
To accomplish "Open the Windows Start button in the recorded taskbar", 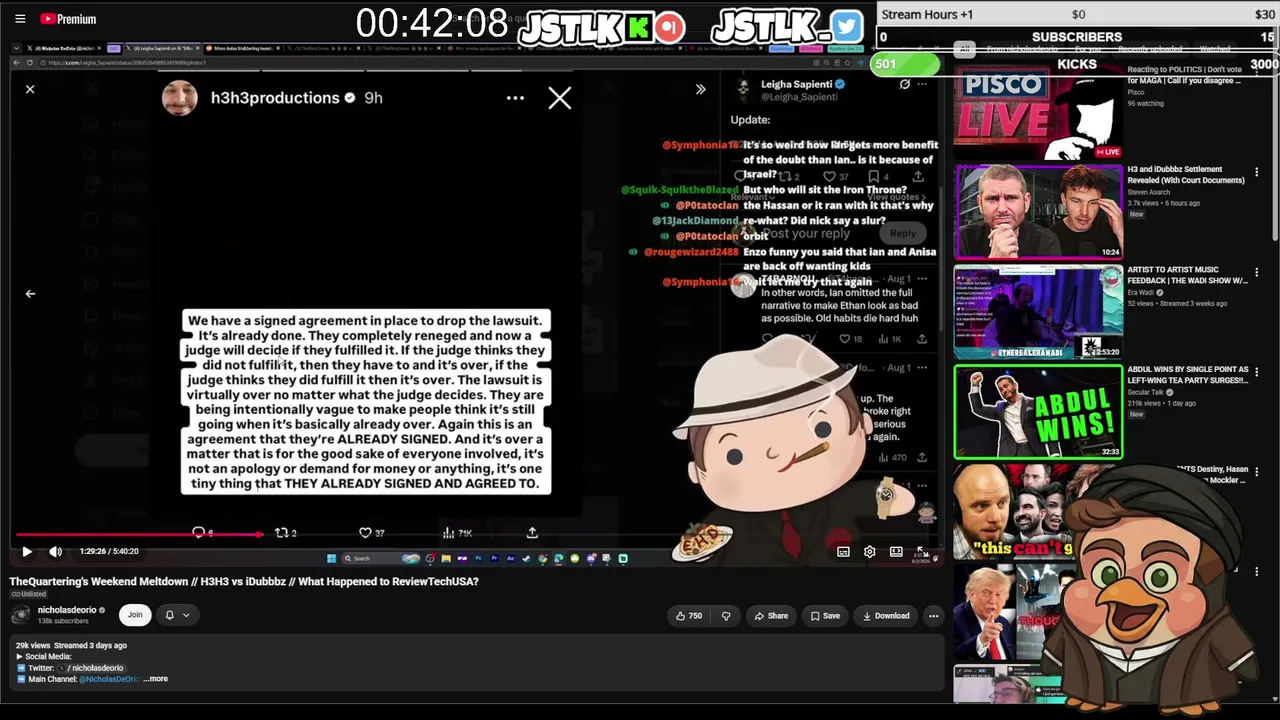I will point(331,558).
